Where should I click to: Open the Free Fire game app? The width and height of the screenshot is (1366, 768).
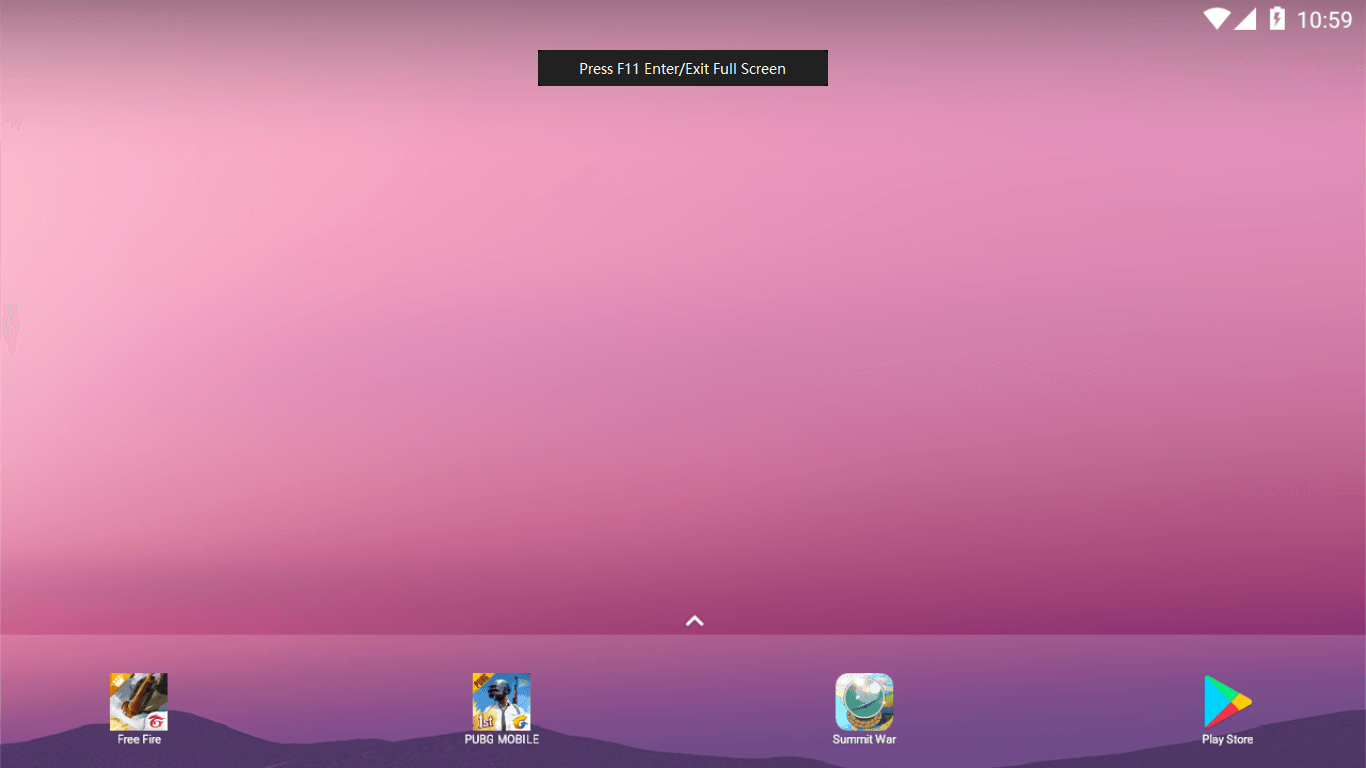coord(139,702)
